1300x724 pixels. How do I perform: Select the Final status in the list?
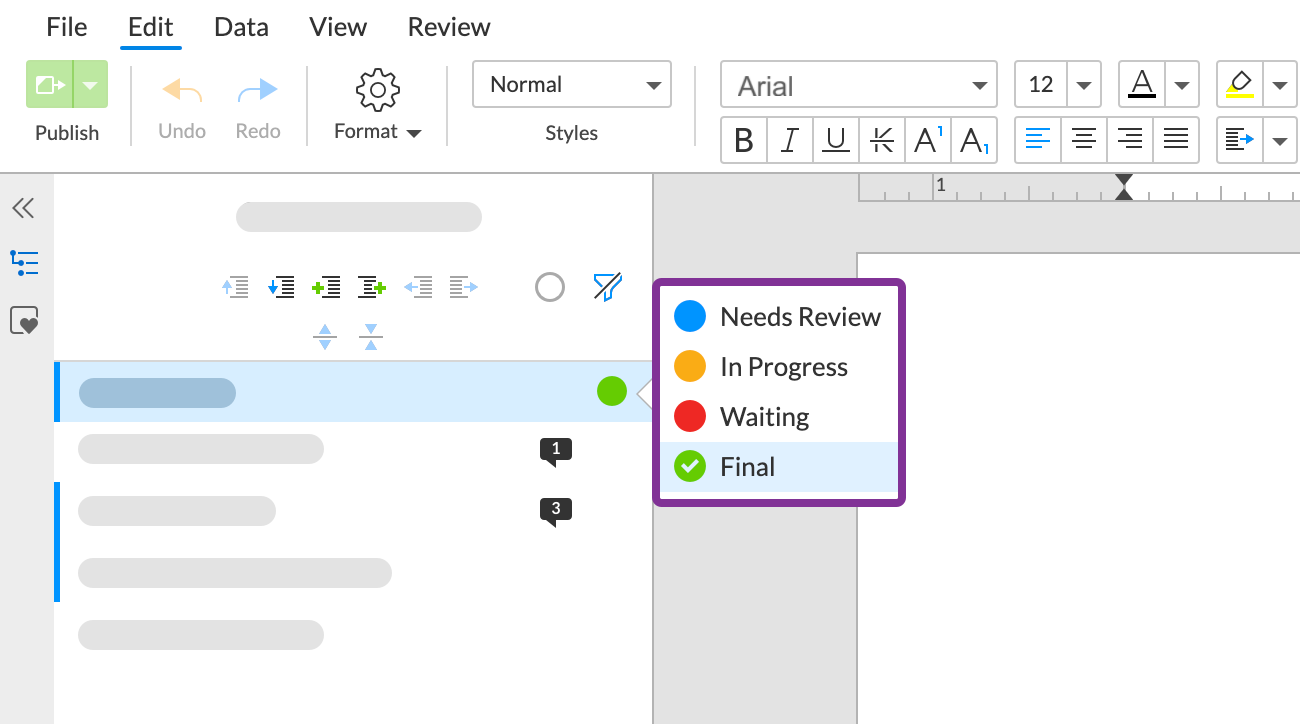[748, 466]
